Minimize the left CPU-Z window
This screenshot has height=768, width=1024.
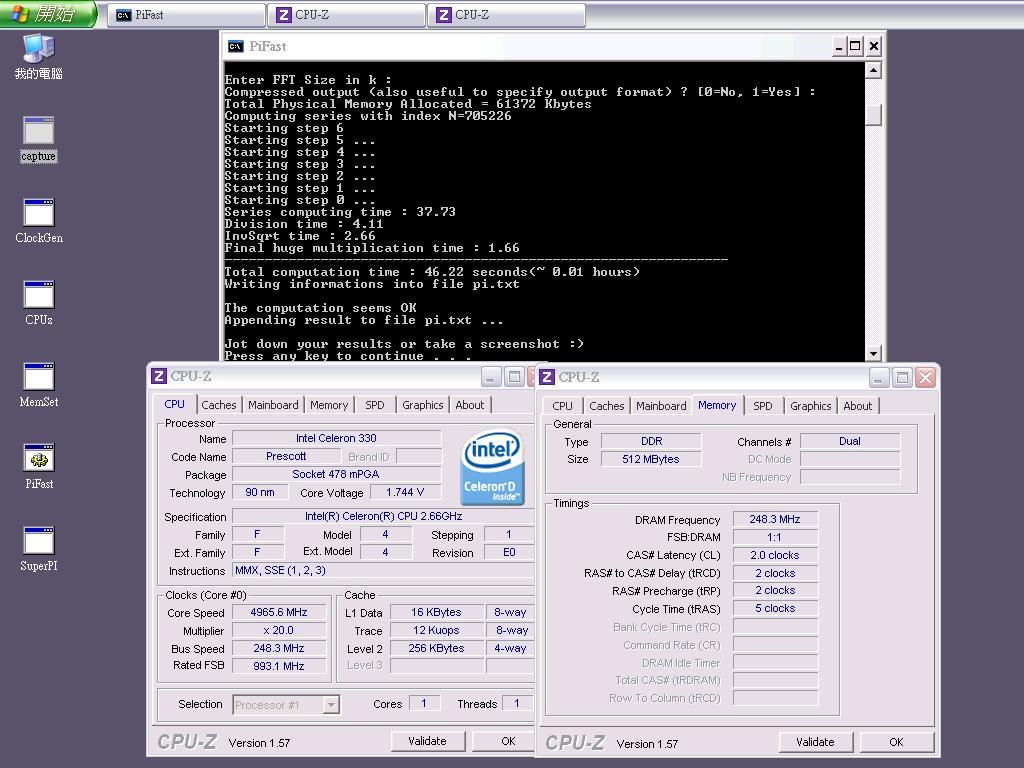coord(491,377)
